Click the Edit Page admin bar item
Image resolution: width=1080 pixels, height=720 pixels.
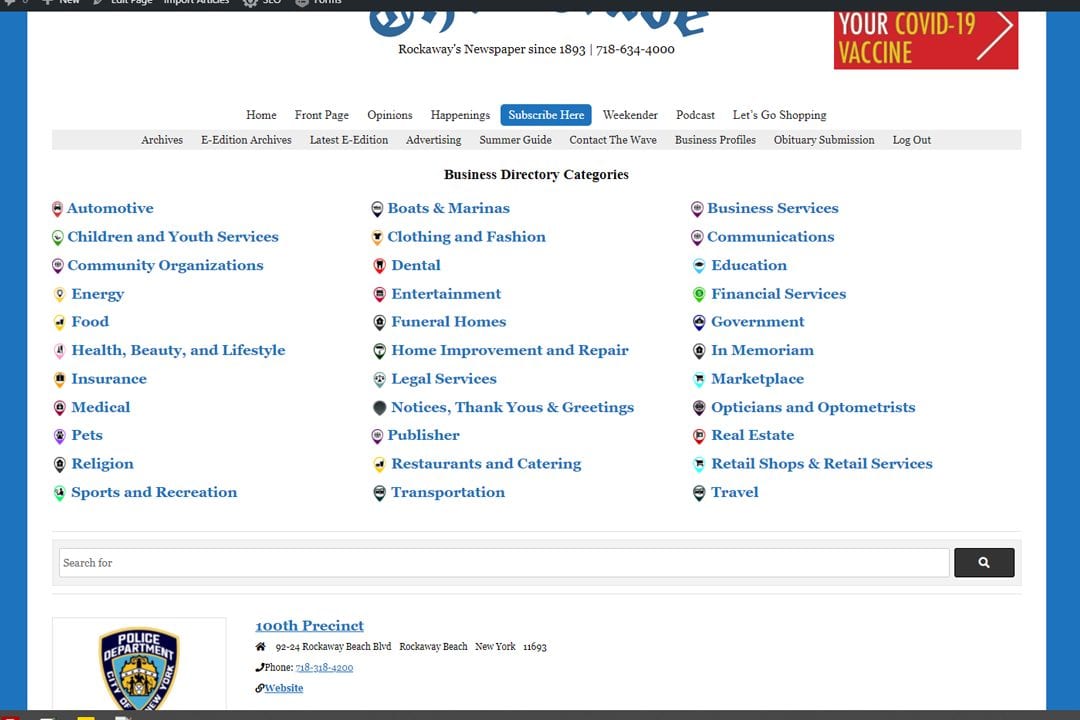[x=124, y=2]
